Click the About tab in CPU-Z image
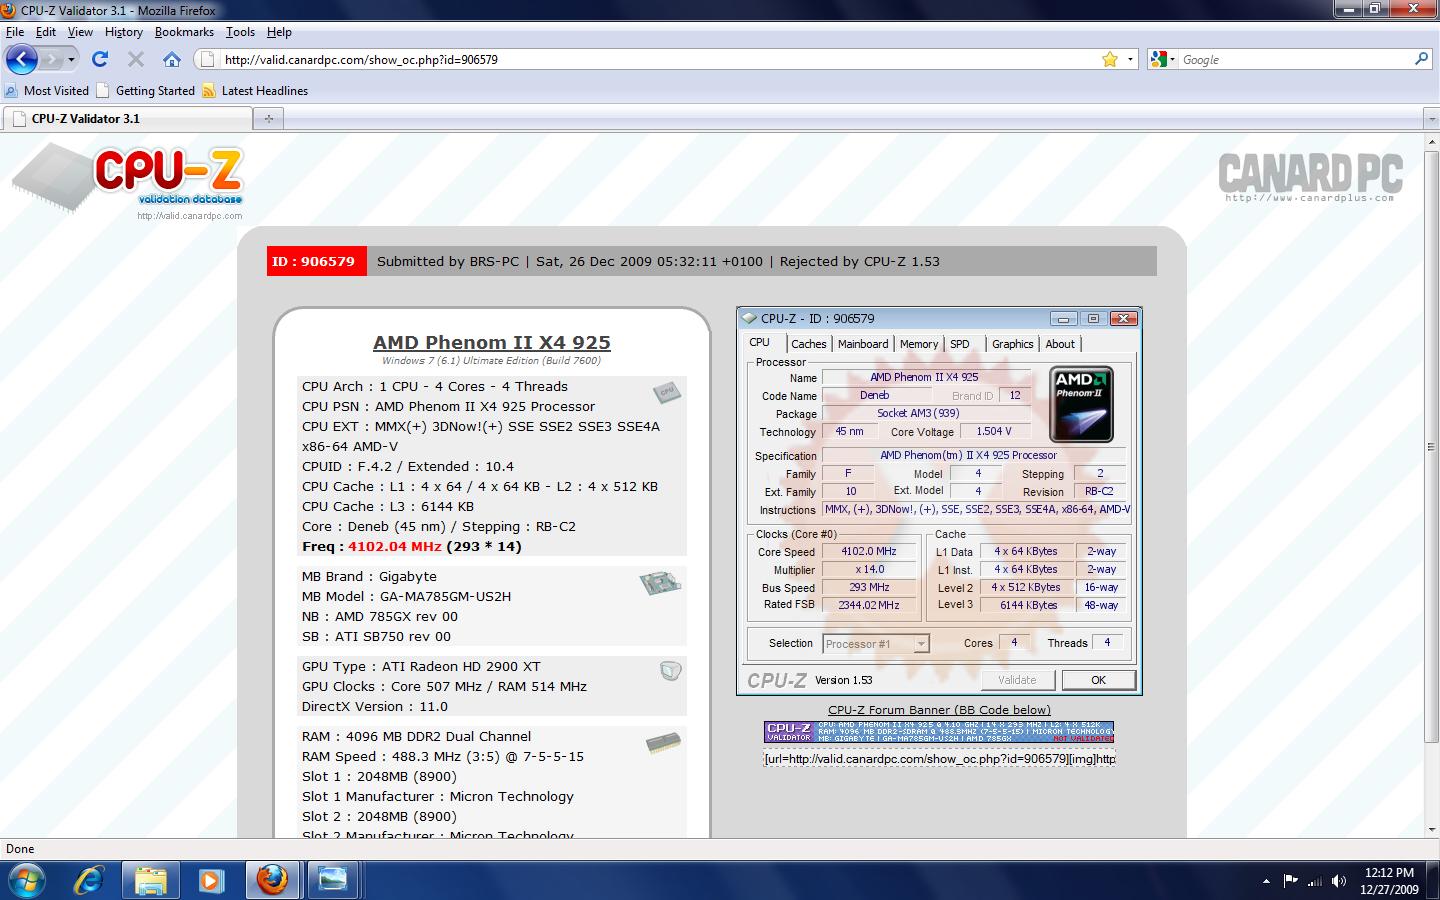 (1060, 343)
